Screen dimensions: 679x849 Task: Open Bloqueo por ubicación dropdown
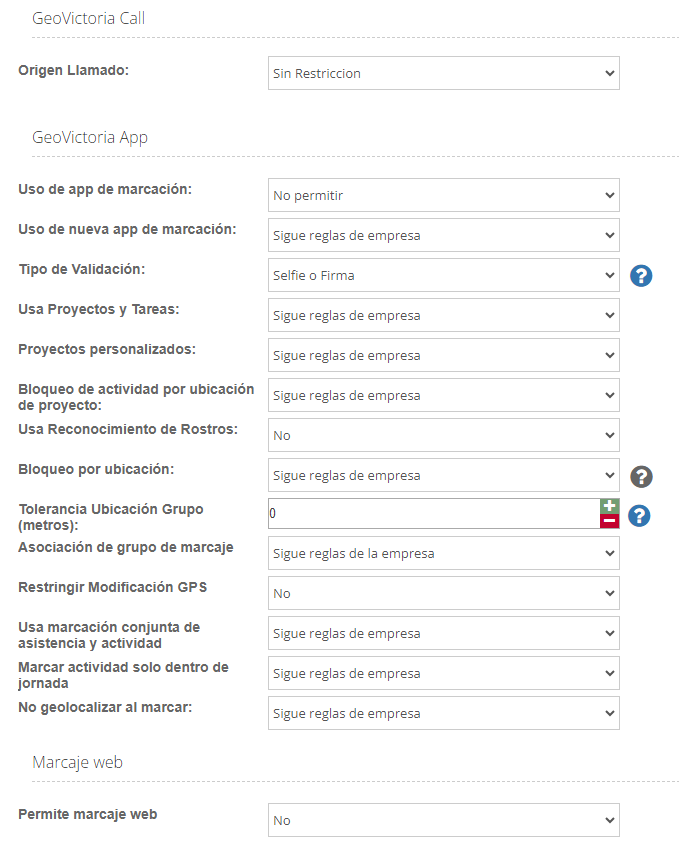(443, 476)
